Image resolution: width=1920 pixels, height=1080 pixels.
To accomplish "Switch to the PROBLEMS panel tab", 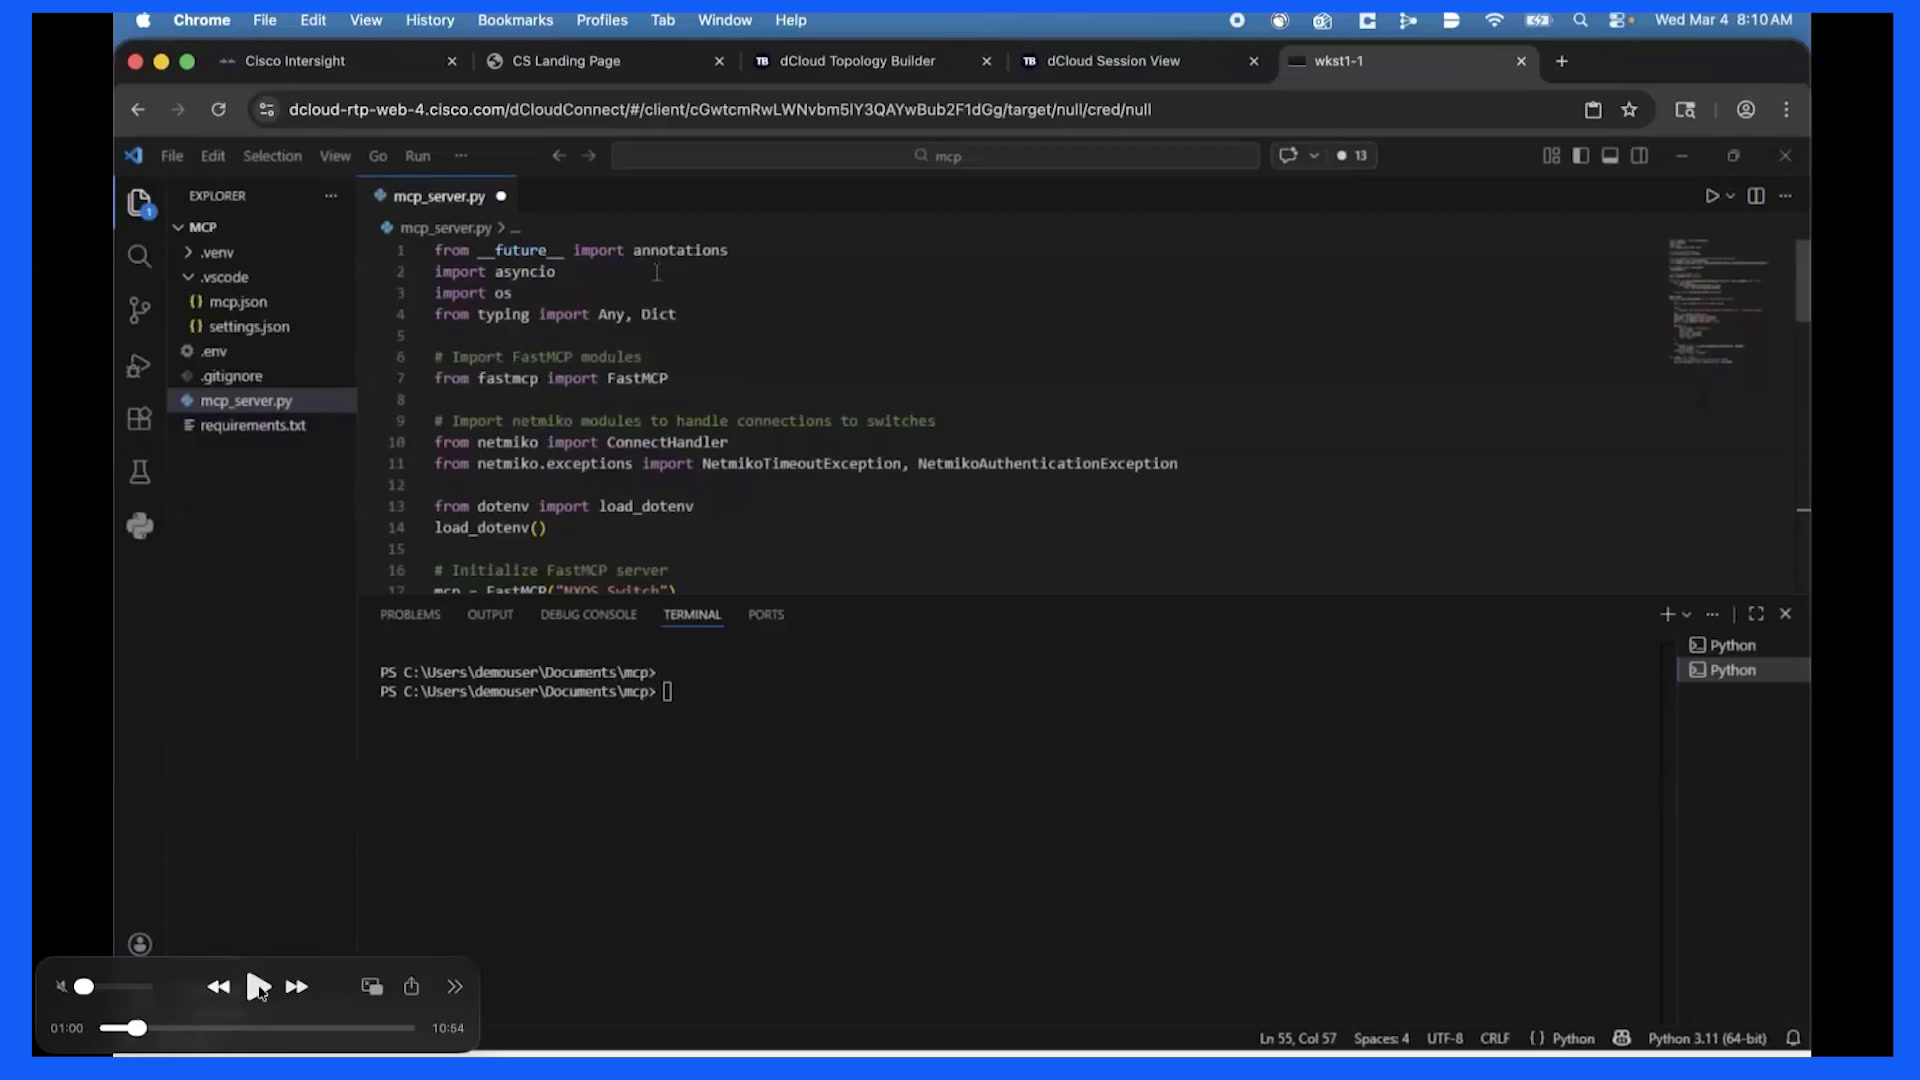I will [x=410, y=615].
